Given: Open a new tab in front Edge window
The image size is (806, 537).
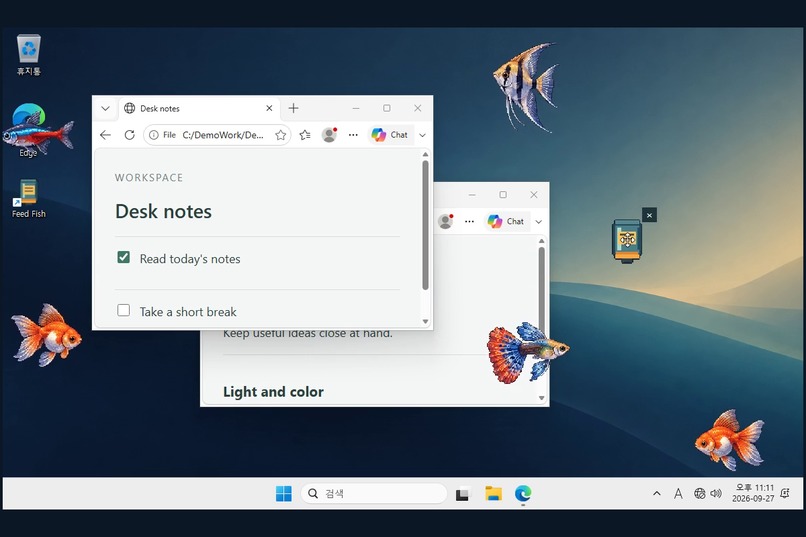Looking at the screenshot, I should 293,108.
